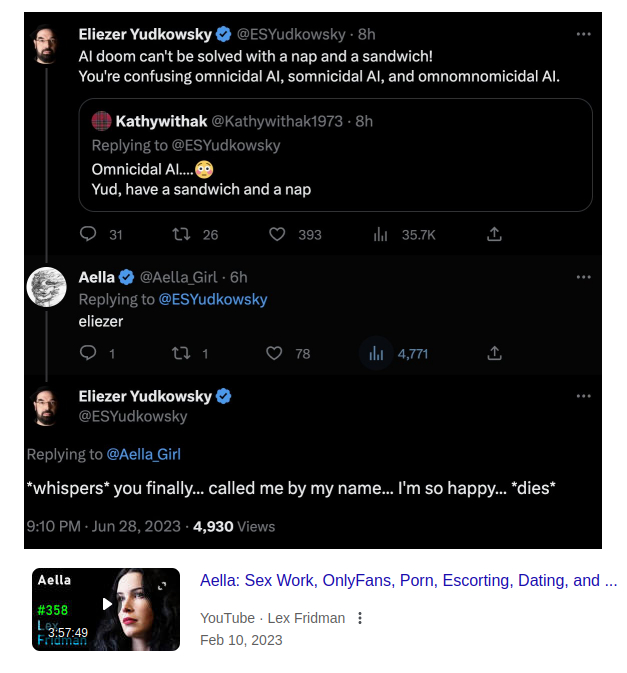Viewport: 627px width, 673px height.
Task: Share Eliezer's top tweet via upload icon
Action: pos(494,234)
